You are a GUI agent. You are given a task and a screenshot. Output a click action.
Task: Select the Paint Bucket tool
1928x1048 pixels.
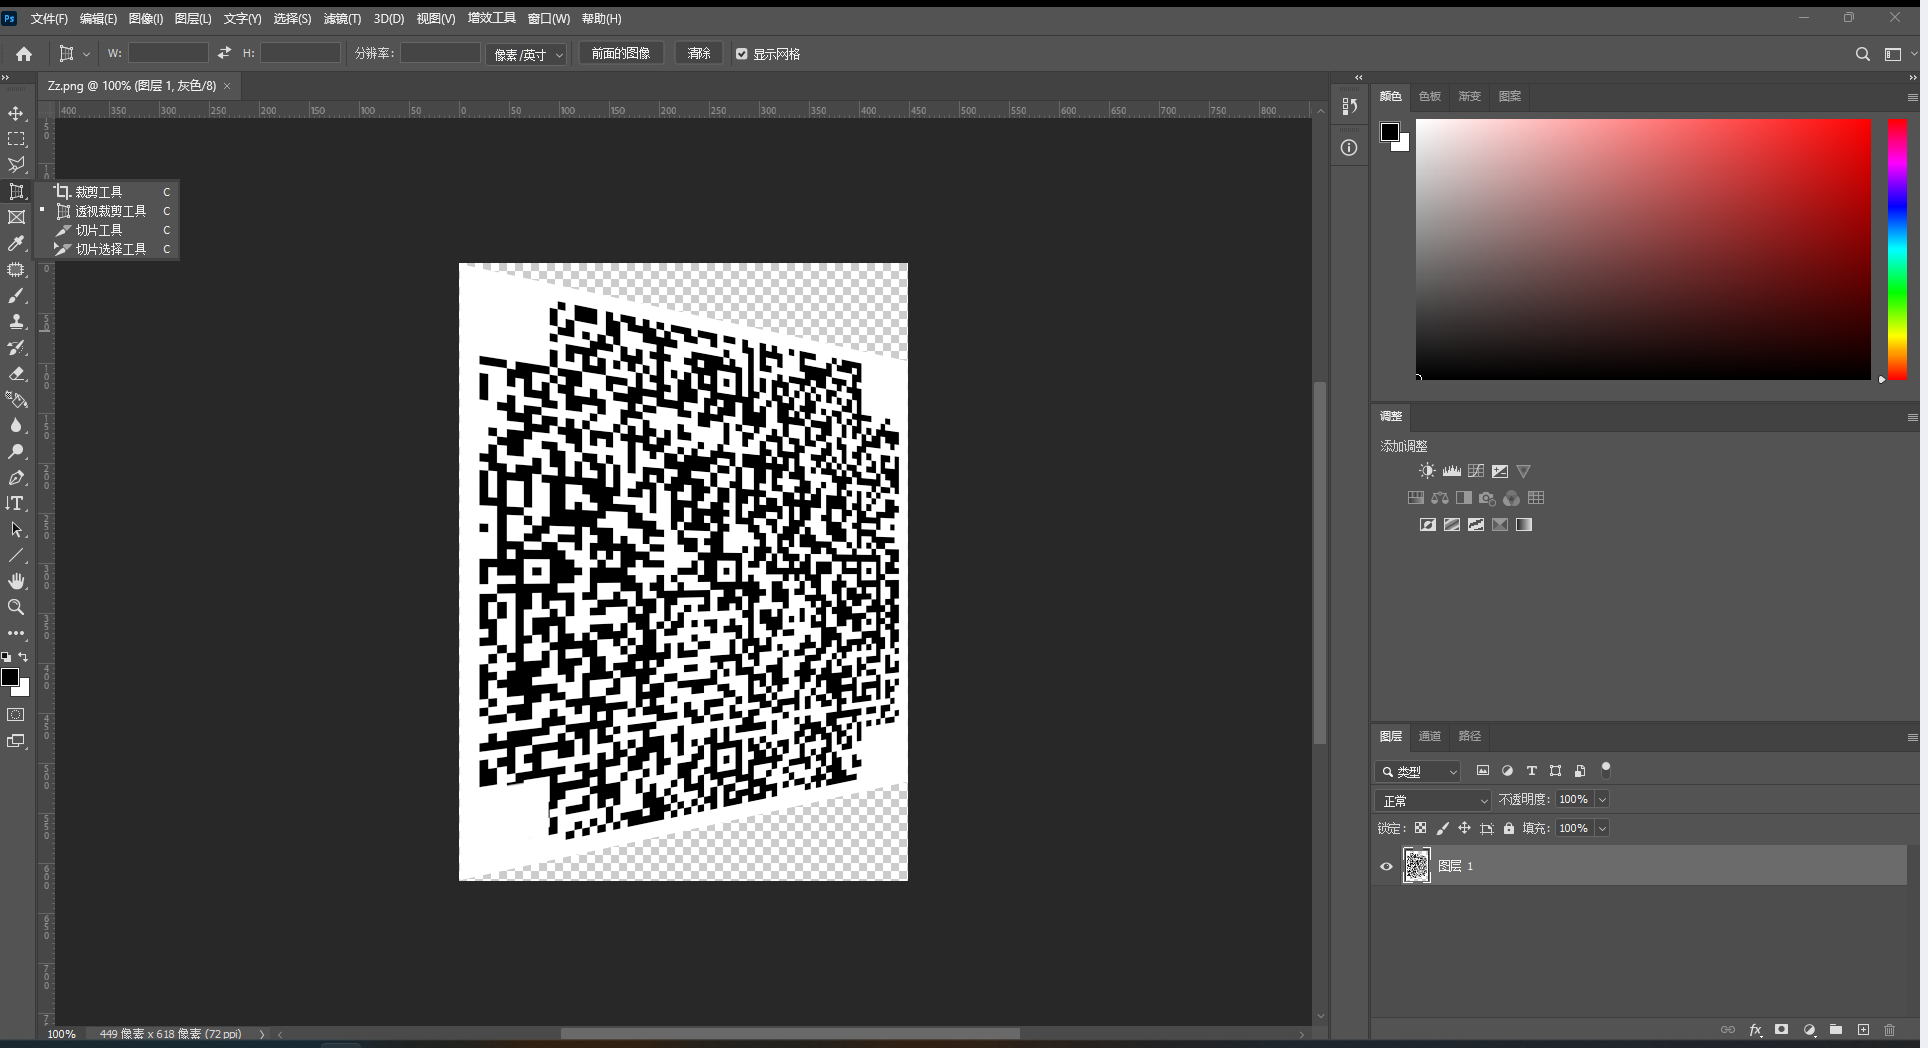pyautogui.click(x=16, y=399)
